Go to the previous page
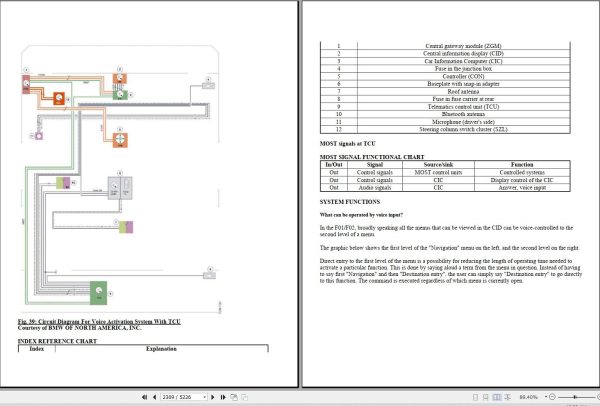This screenshot has width=600, height=406. [x=154, y=397]
